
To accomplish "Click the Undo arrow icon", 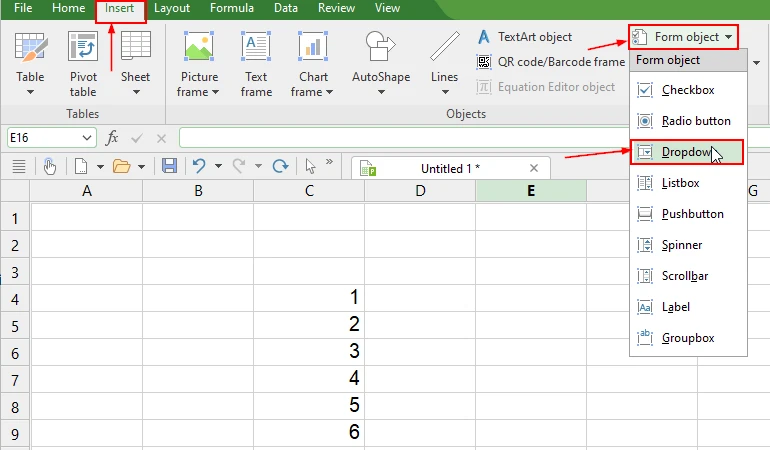I will (x=200, y=166).
